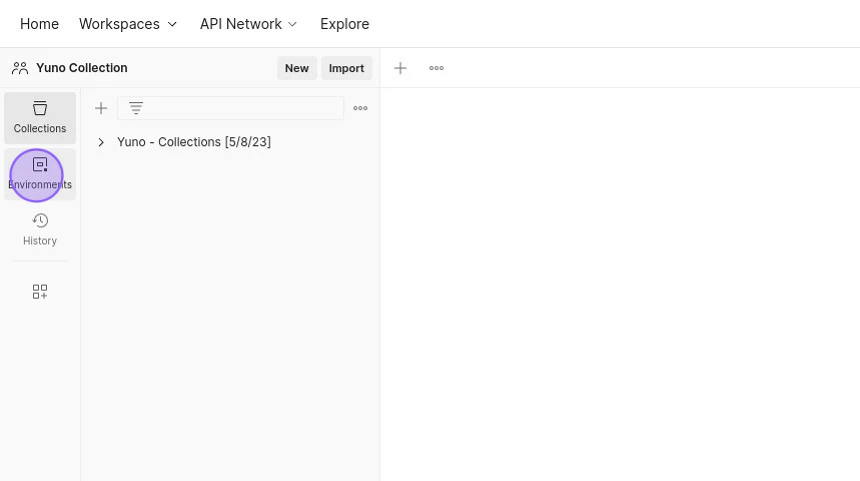Select the Yuno - Collections [5/8/23] collection
Viewport: 860px width, 481px height.
click(x=194, y=142)
